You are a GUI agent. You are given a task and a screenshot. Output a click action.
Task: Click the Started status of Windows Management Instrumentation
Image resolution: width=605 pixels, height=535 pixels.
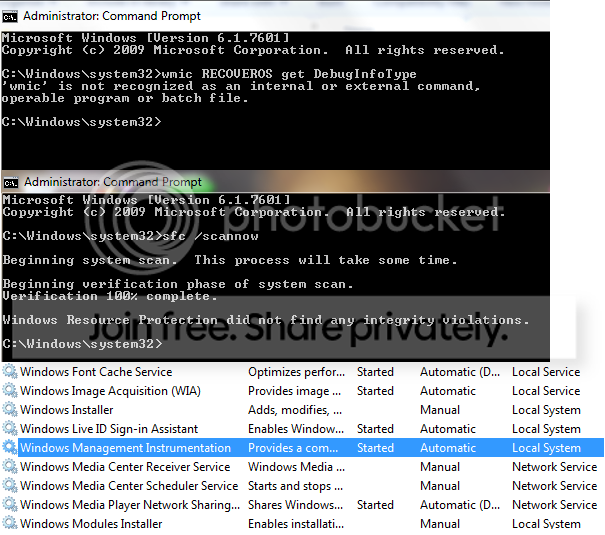[x=375, y=448]
